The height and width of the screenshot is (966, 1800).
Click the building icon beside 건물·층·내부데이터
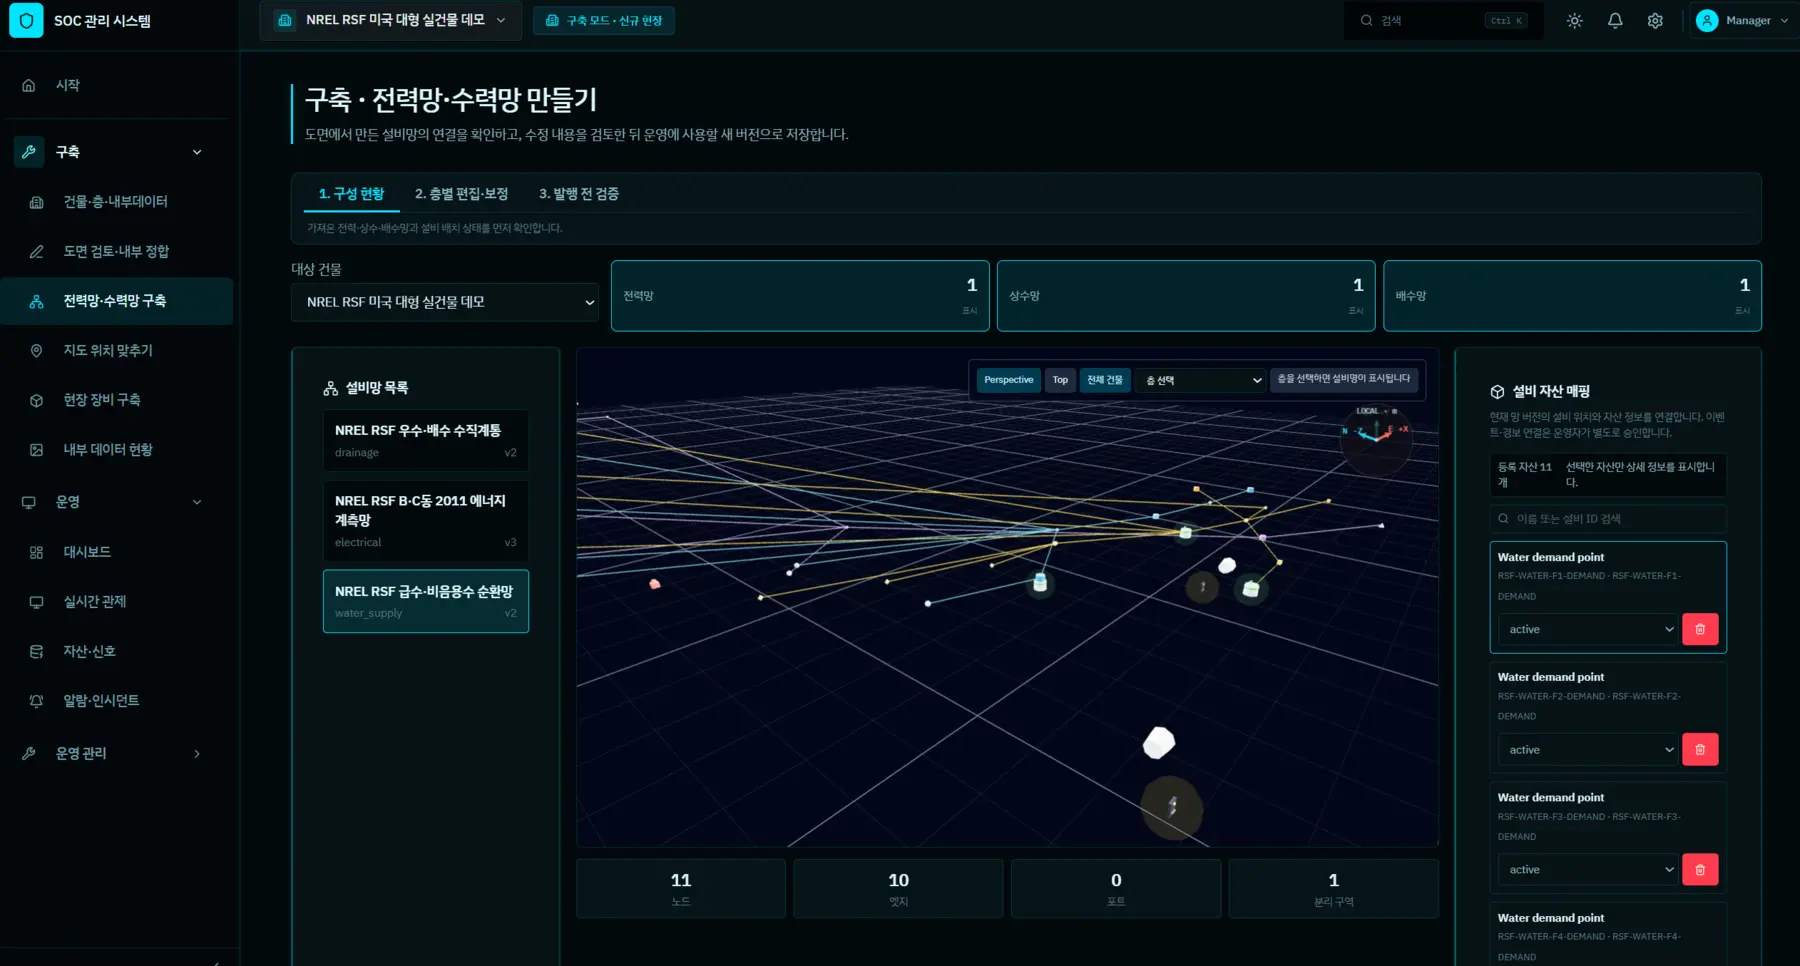point(37,202)
